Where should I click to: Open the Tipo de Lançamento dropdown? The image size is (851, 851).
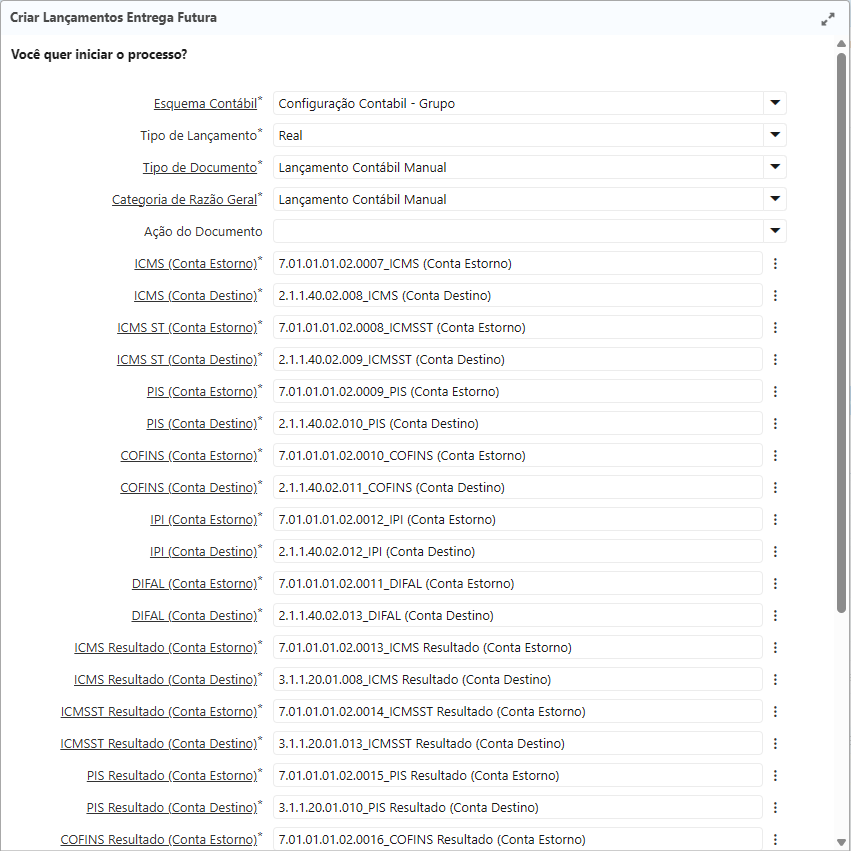[x=774, y=135]
